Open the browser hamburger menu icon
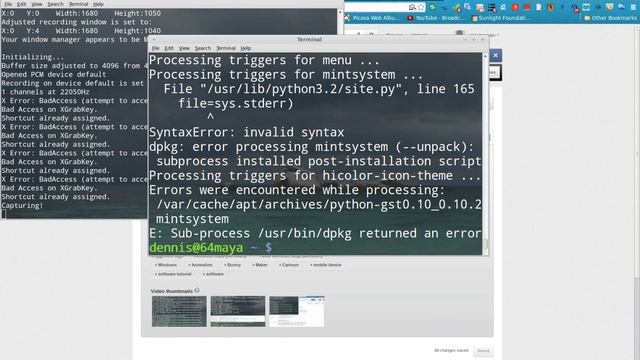The height and width of the screenshot is (360, 640). (633, 7)
